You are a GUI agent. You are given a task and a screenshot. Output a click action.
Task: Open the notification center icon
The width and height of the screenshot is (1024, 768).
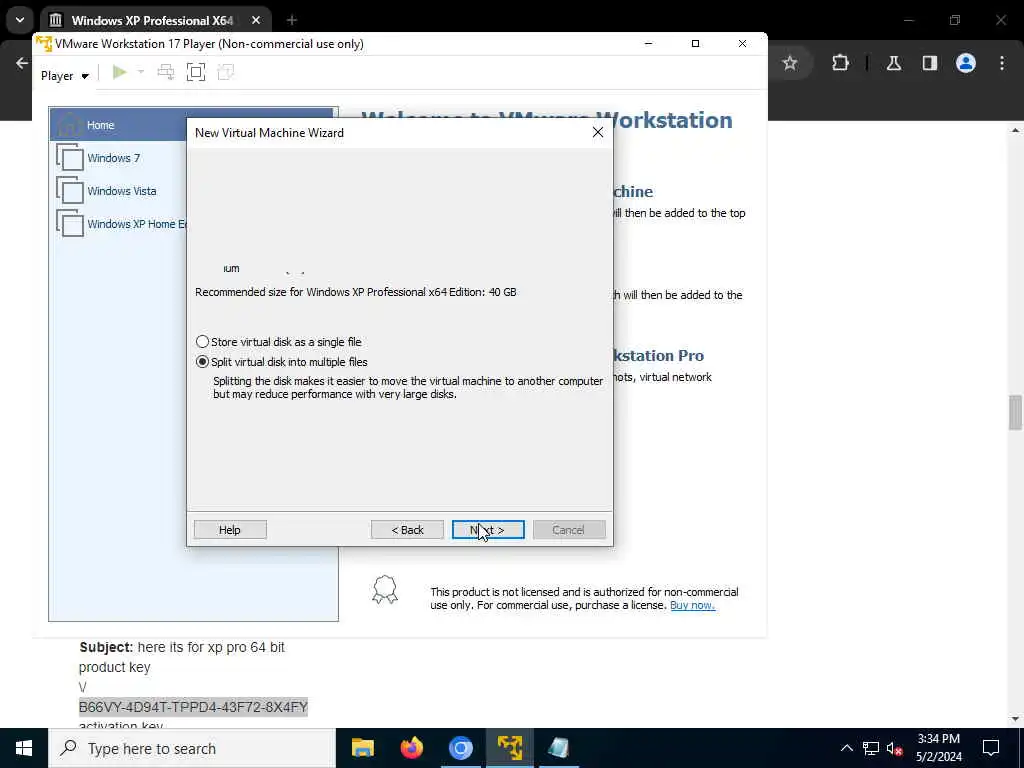(991, 748)
